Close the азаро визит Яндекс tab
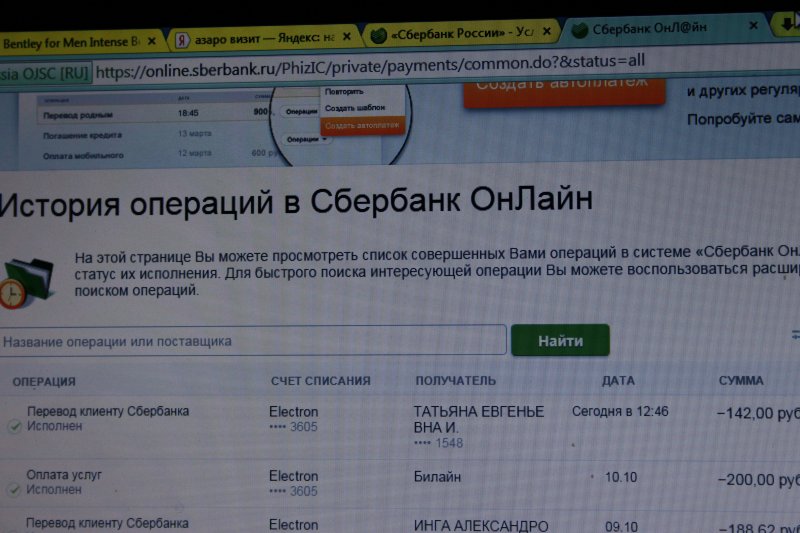800x533 pixels. pyautogui.click(x=346, y=36)
